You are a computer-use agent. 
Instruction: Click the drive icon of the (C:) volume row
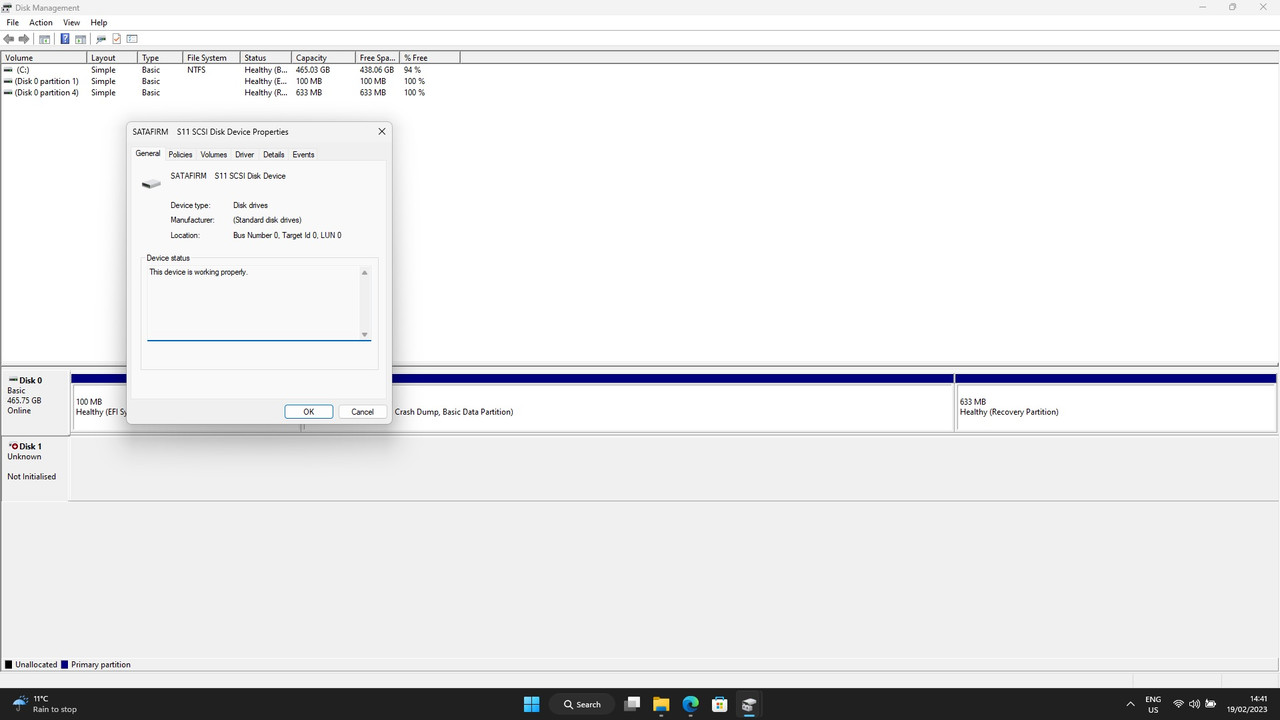(x=8, y=70)
